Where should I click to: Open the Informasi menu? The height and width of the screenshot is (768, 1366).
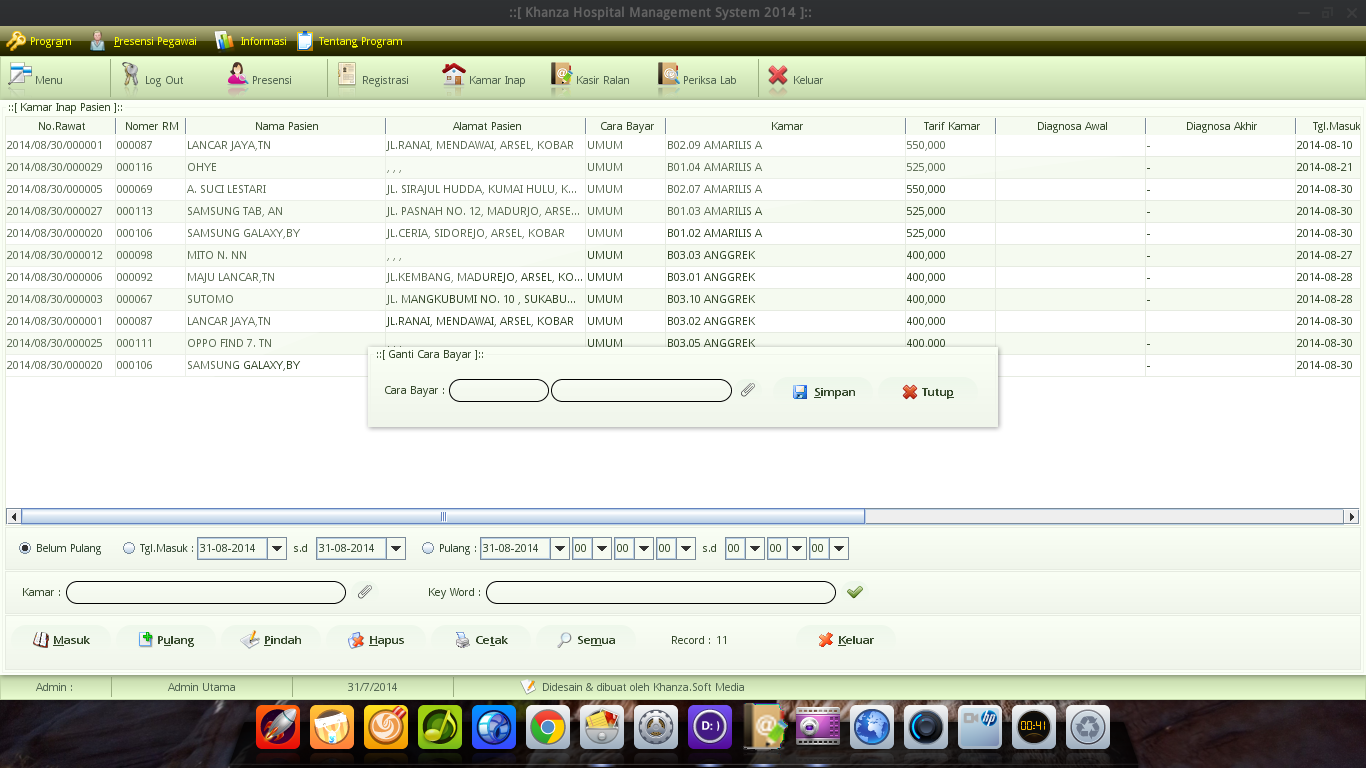tap(255, 41)
